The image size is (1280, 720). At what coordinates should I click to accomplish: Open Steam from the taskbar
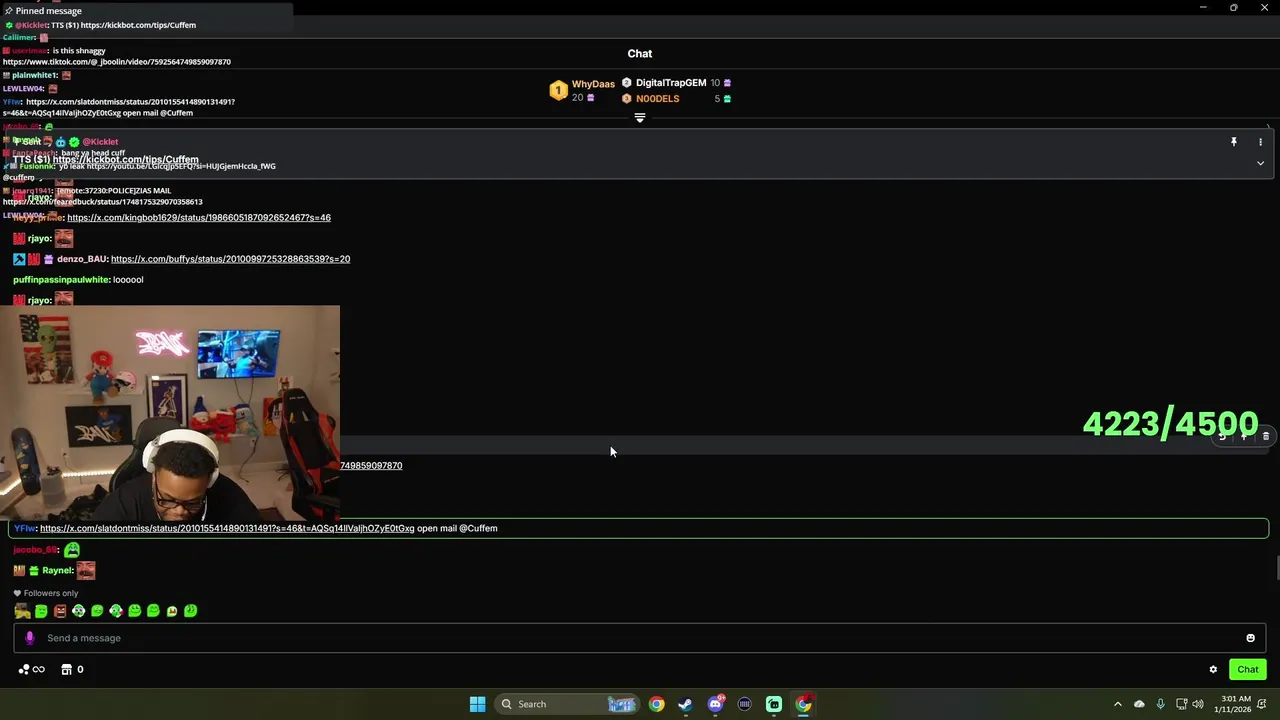coord(685,704)
